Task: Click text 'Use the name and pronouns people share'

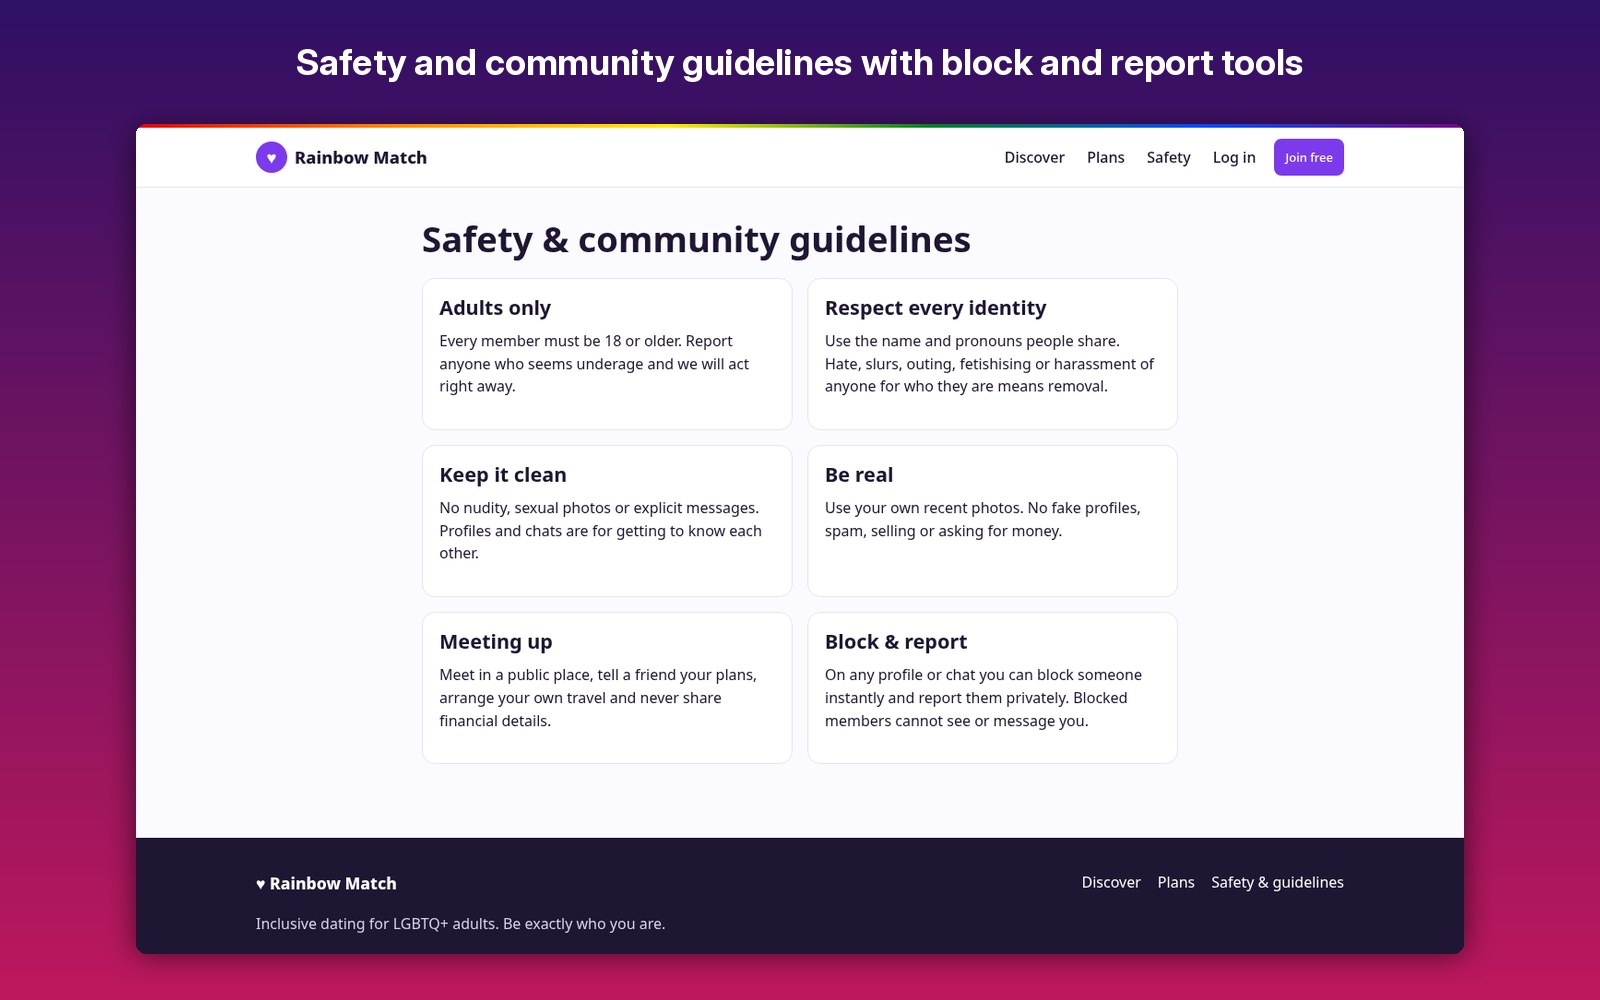Action: [x=970, y=341]
